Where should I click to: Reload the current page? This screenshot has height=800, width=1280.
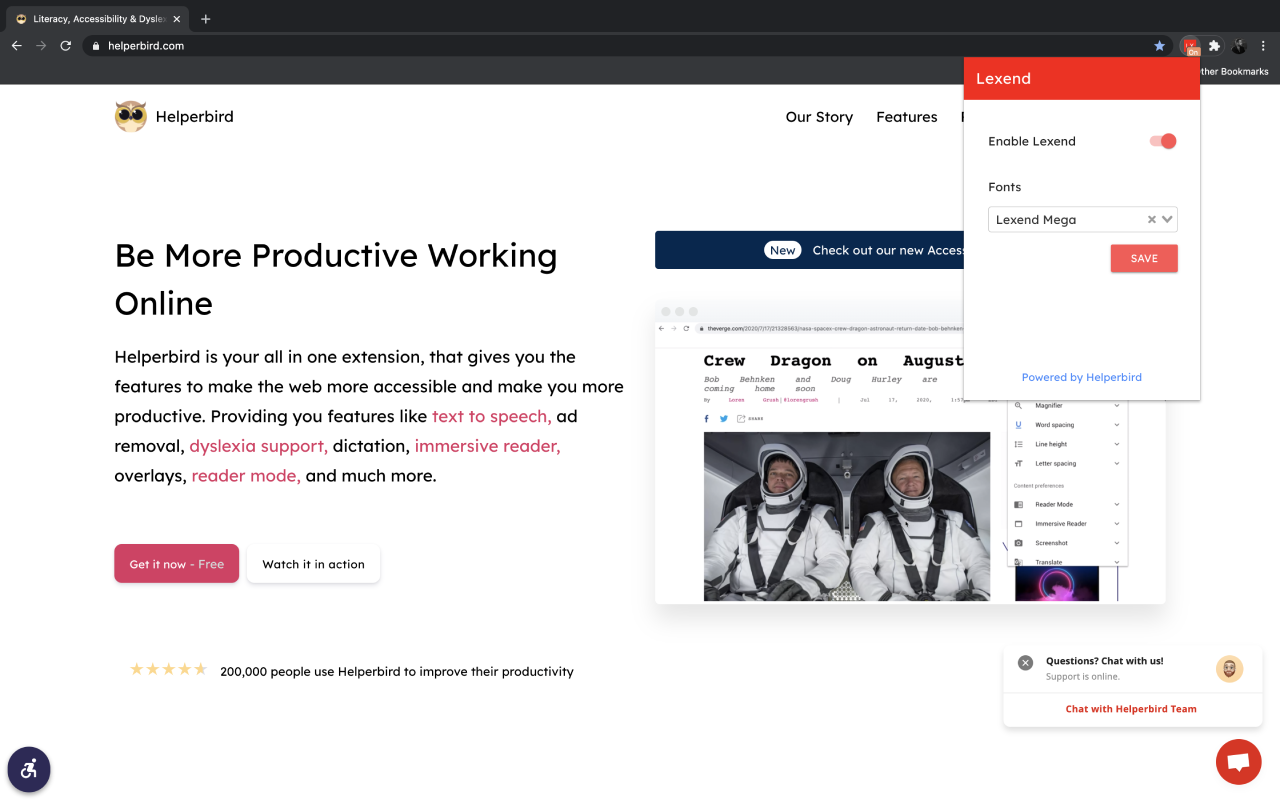pyautogui.click(x=66, y=46)
